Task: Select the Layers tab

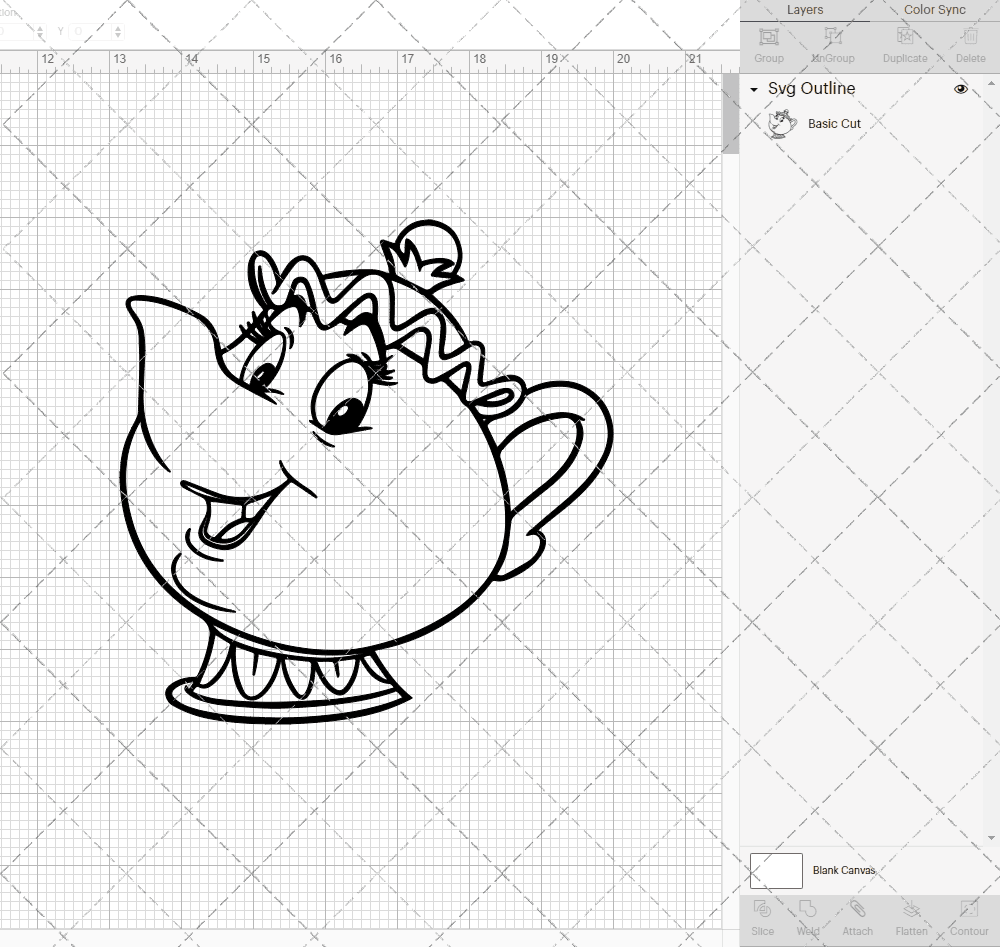Action: pos(805,10)
